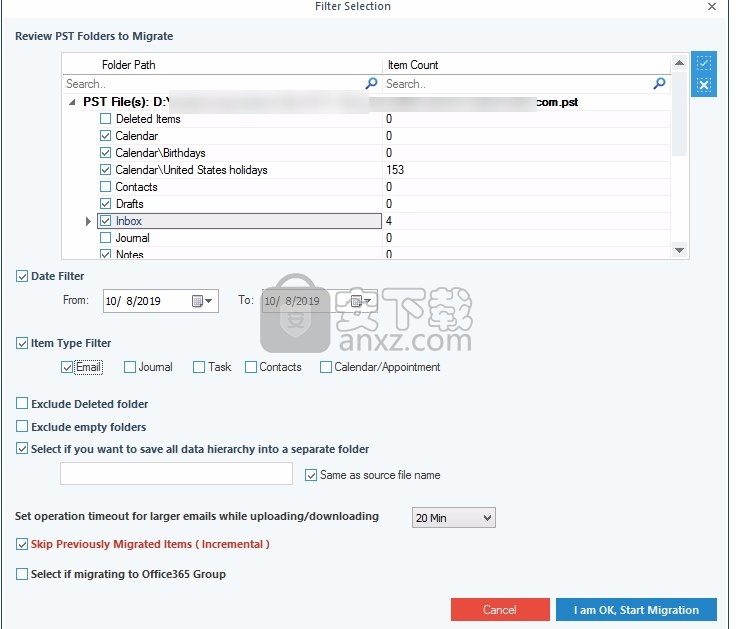
Task: Click I am OK, Start Migration
Action: (x=636, y=609)
